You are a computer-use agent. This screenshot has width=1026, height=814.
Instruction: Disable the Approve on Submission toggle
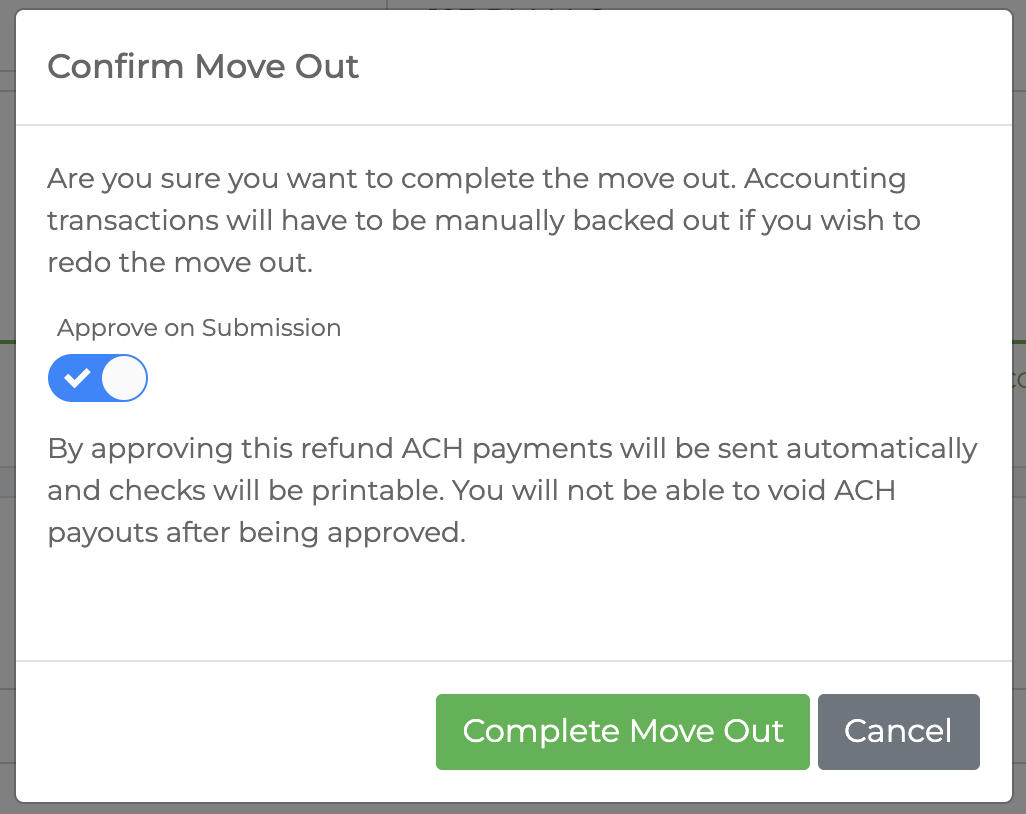tap(97, 378)
